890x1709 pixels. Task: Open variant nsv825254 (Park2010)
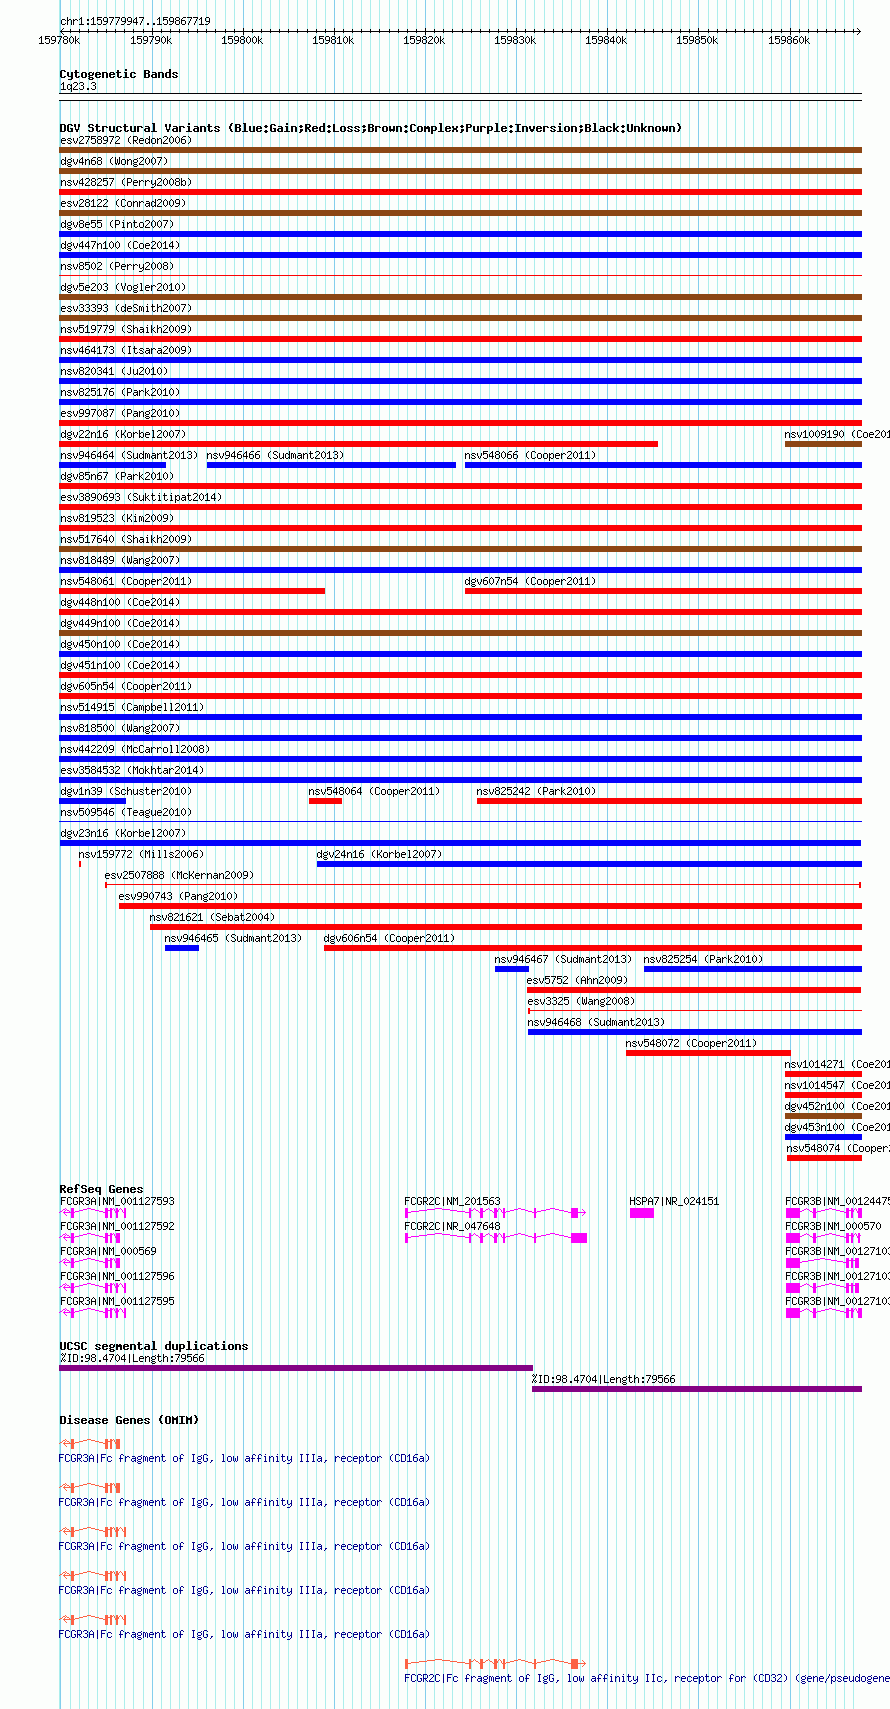[703, 959]
